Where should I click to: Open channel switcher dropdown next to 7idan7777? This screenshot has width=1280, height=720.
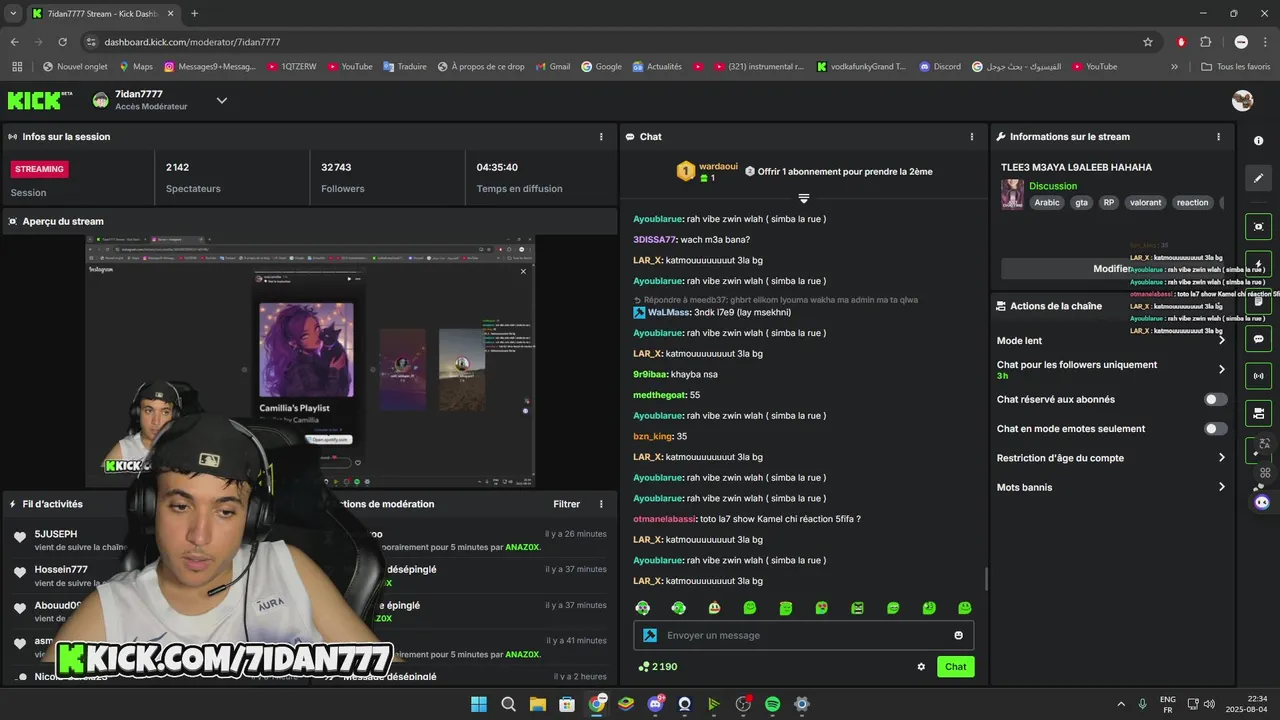pyautogui.click(x=222, y=100)
